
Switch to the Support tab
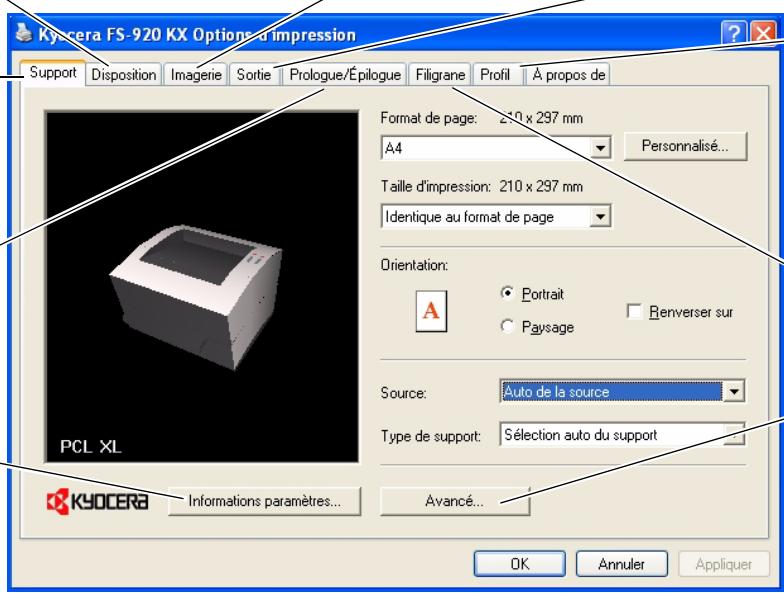point(52,73)
